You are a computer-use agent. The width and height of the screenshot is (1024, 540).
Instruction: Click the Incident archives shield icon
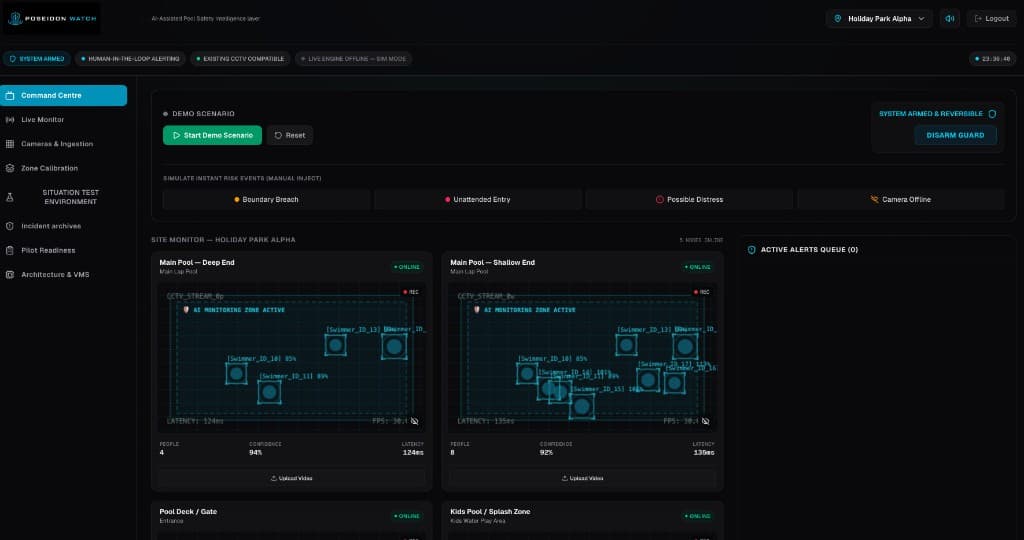[x=10, y=226]
